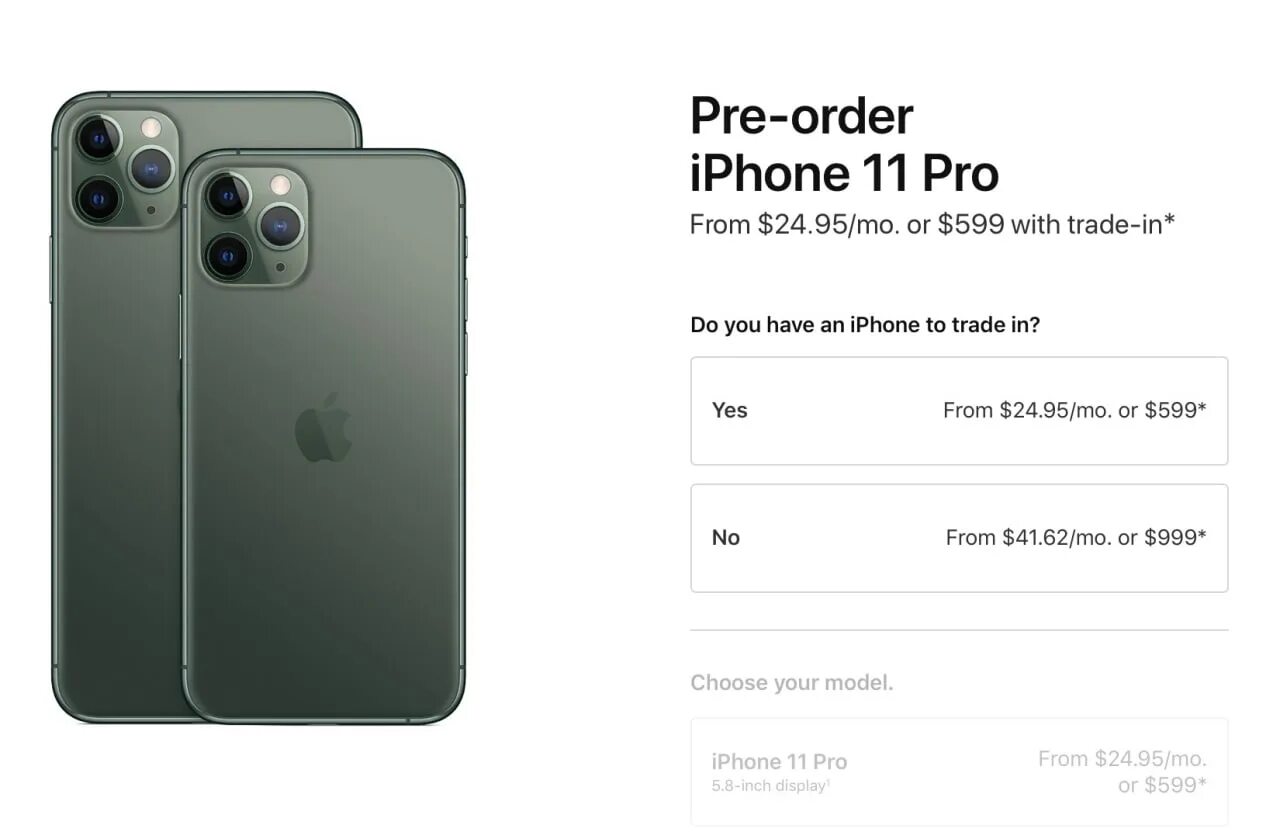Click the 5.8-inch display footnote text
1280x832 pixels.
(x=771, y=785)
